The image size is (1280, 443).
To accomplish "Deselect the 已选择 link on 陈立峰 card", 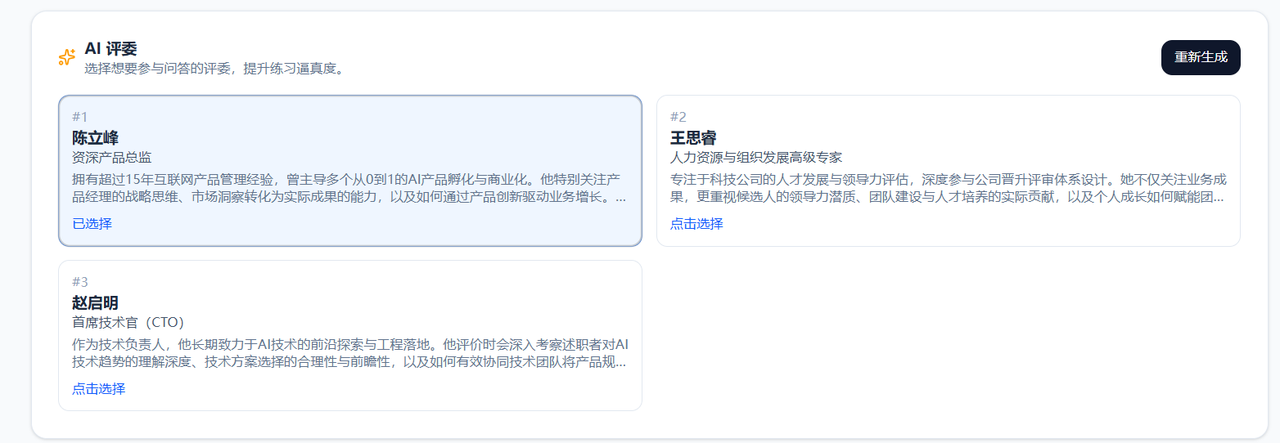I will [92, 223].
